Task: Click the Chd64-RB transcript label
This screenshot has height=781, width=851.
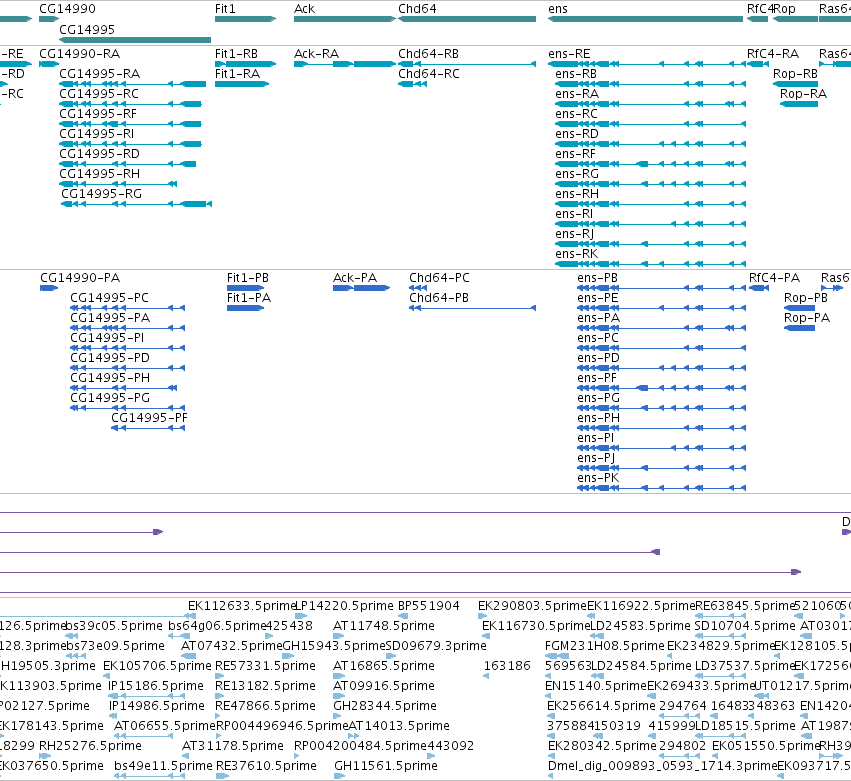Action: [428, 54]
